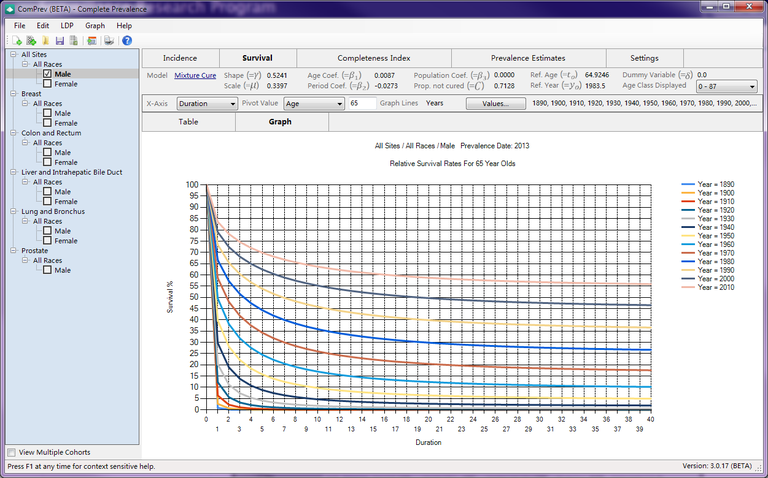Click the save-as icon next to floppy disk
Viewport: 768px width, 478px height.
click(x=74, y=40)
